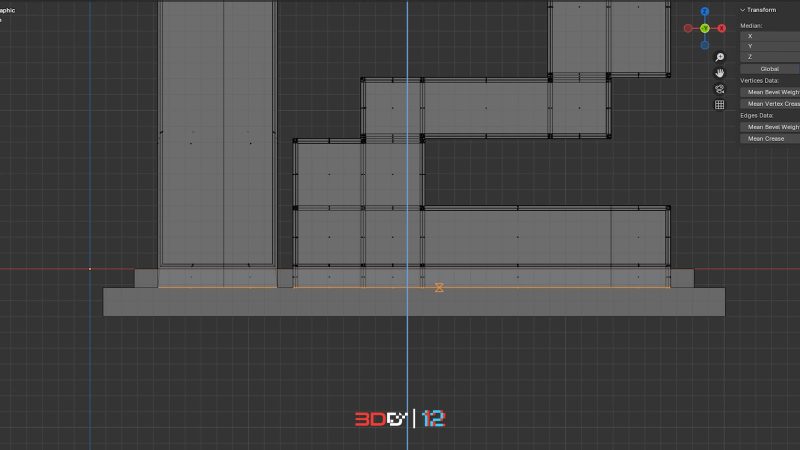Click the Mean Vertex Crease slider
Viewport: 800px width, 450px height.
click(x=770, y=103)
